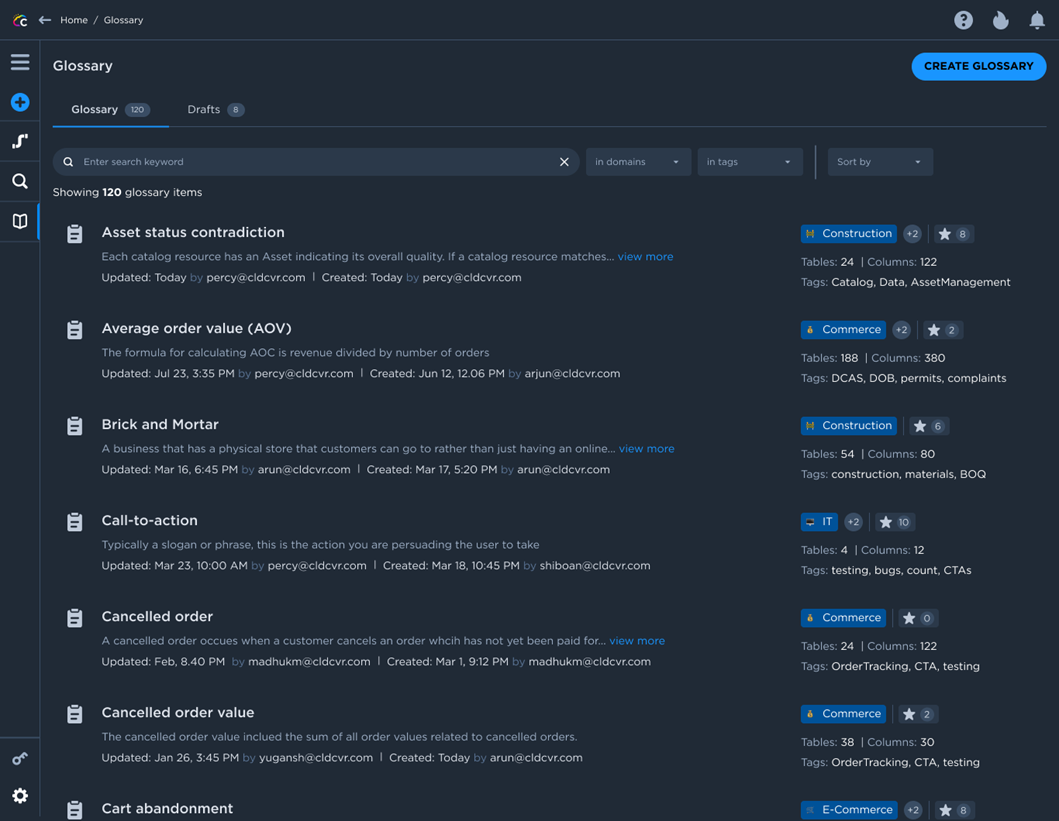
Task: Open the in tags dropdown
Action: [750, 162]
